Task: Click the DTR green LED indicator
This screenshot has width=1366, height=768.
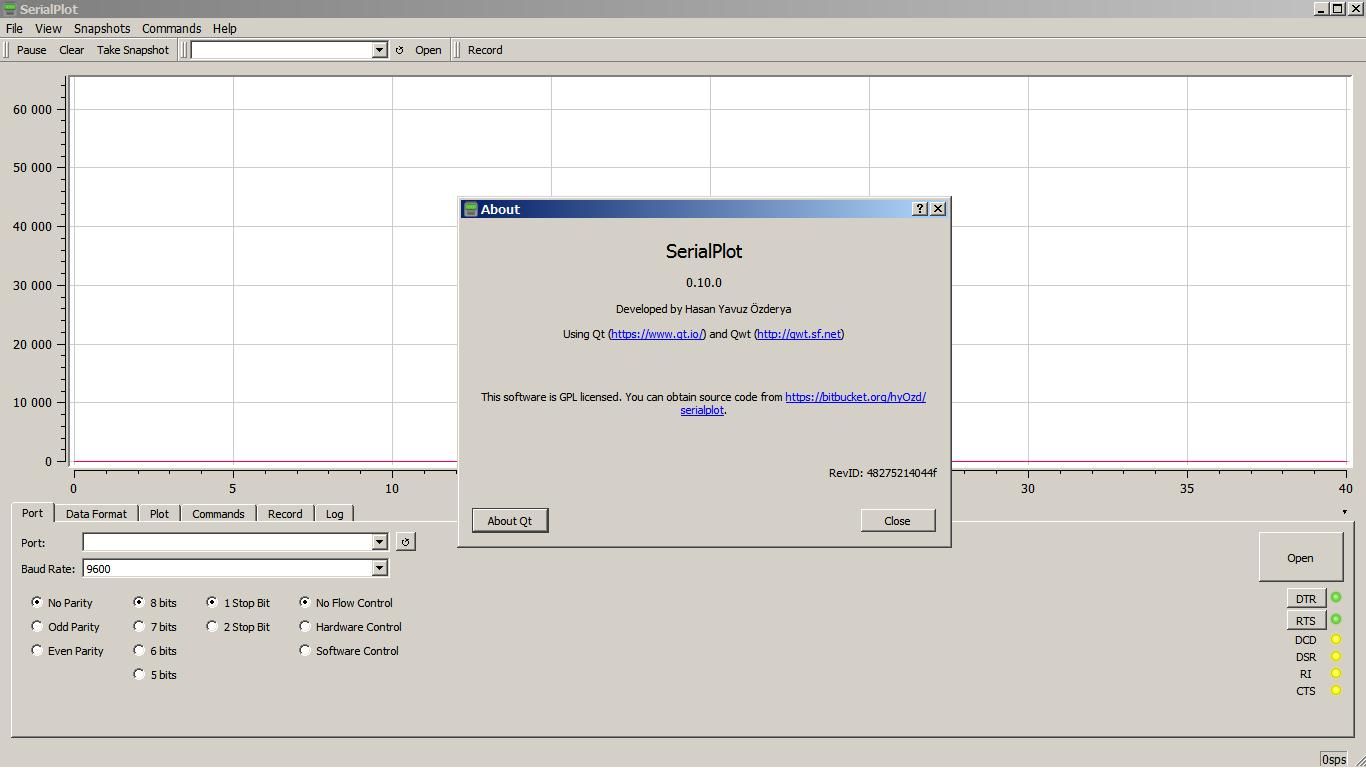Action: pos(1335,598)
